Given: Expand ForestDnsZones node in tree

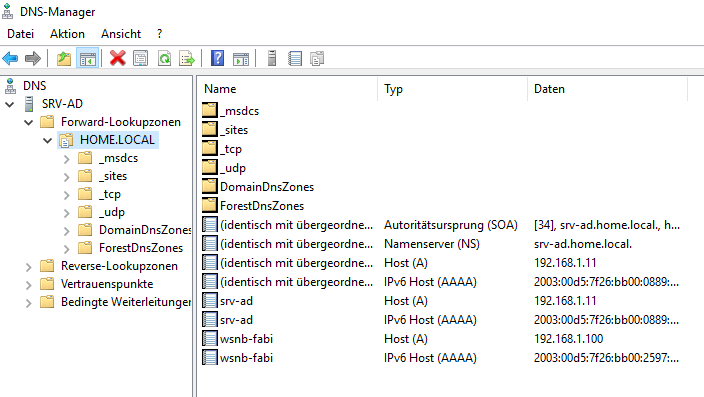Looking at the screenshot, I should click(x=66, y=249).
